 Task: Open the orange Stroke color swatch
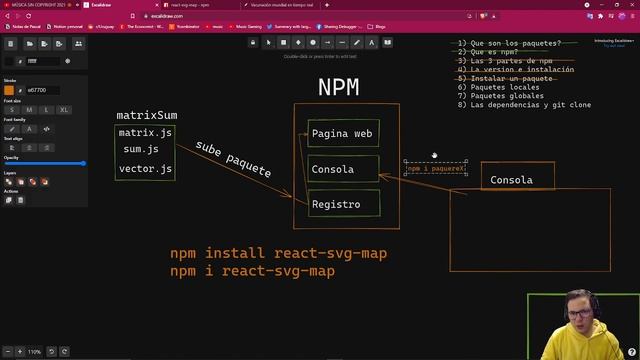pyautogui.click(x=9, y=90)
